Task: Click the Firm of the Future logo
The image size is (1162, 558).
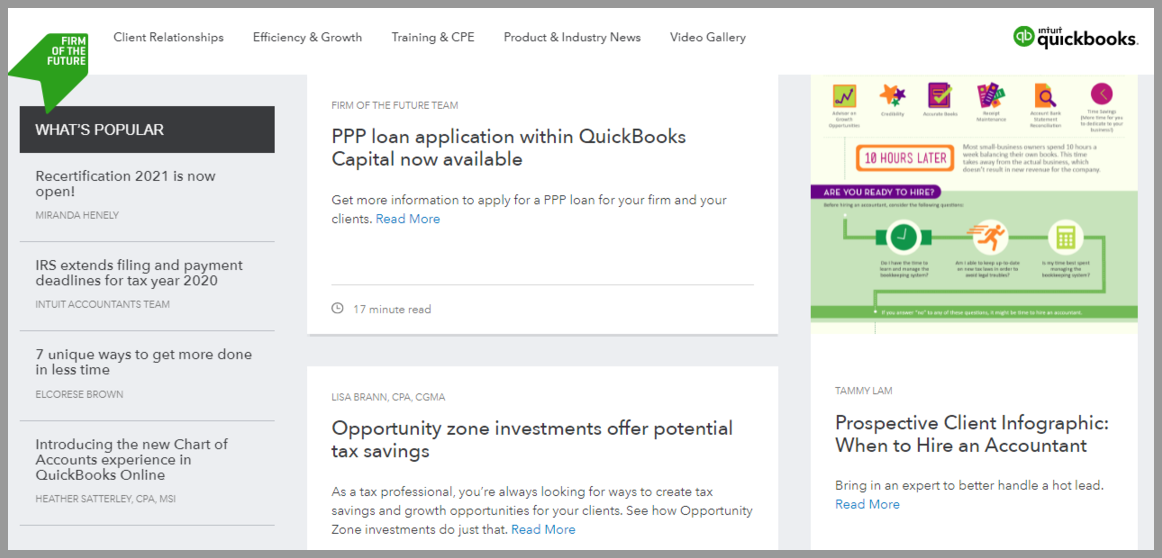Action: point(49,65)
